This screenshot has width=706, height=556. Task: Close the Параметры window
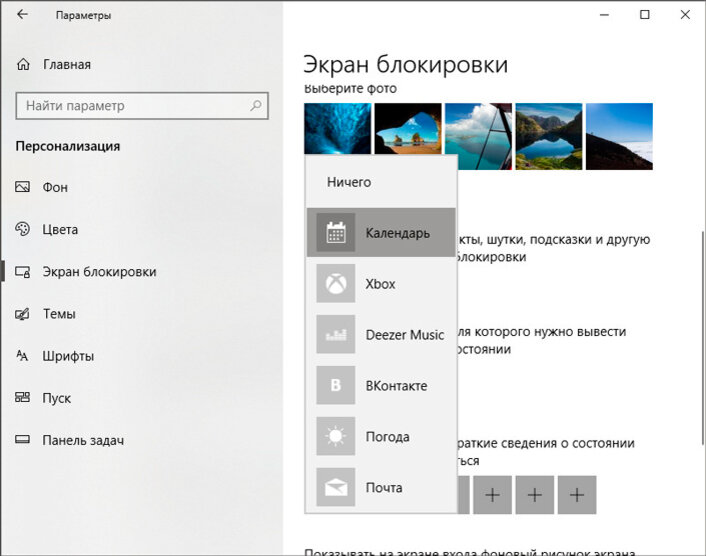685,15
